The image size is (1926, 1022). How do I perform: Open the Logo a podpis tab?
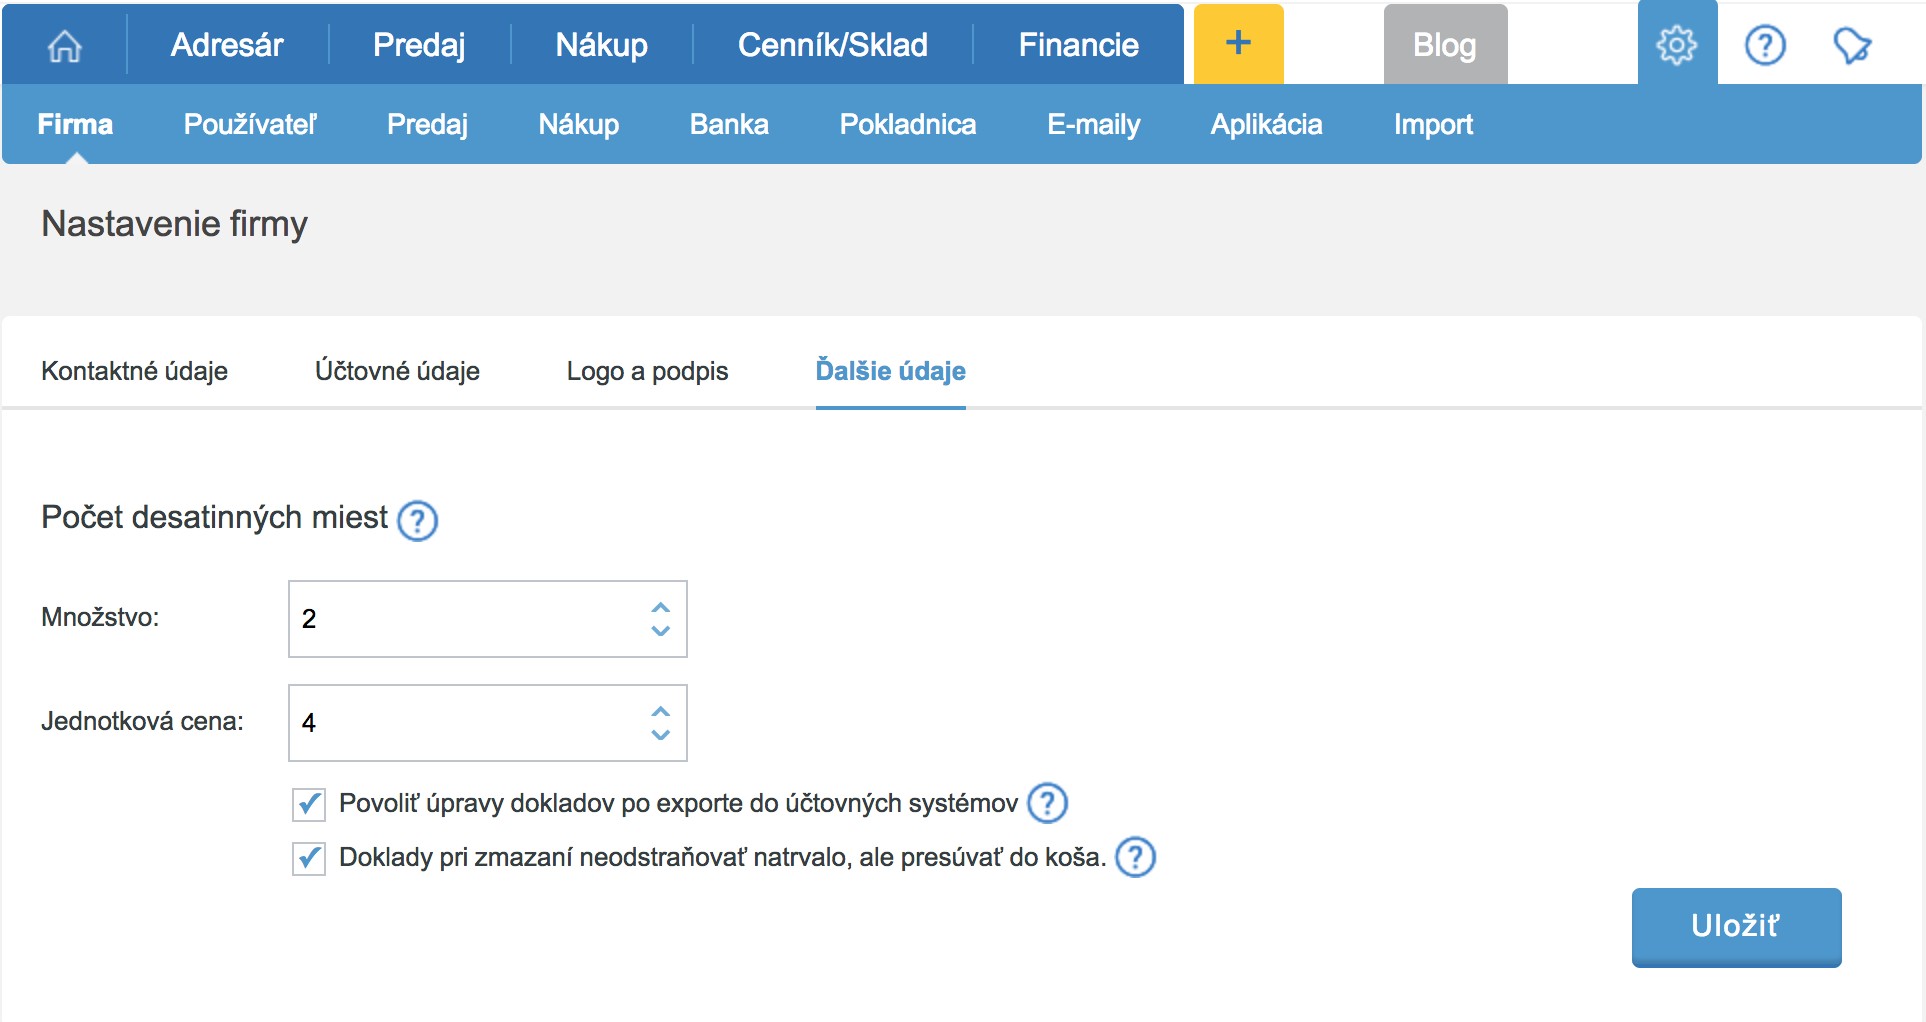click(x=647, y=371)
